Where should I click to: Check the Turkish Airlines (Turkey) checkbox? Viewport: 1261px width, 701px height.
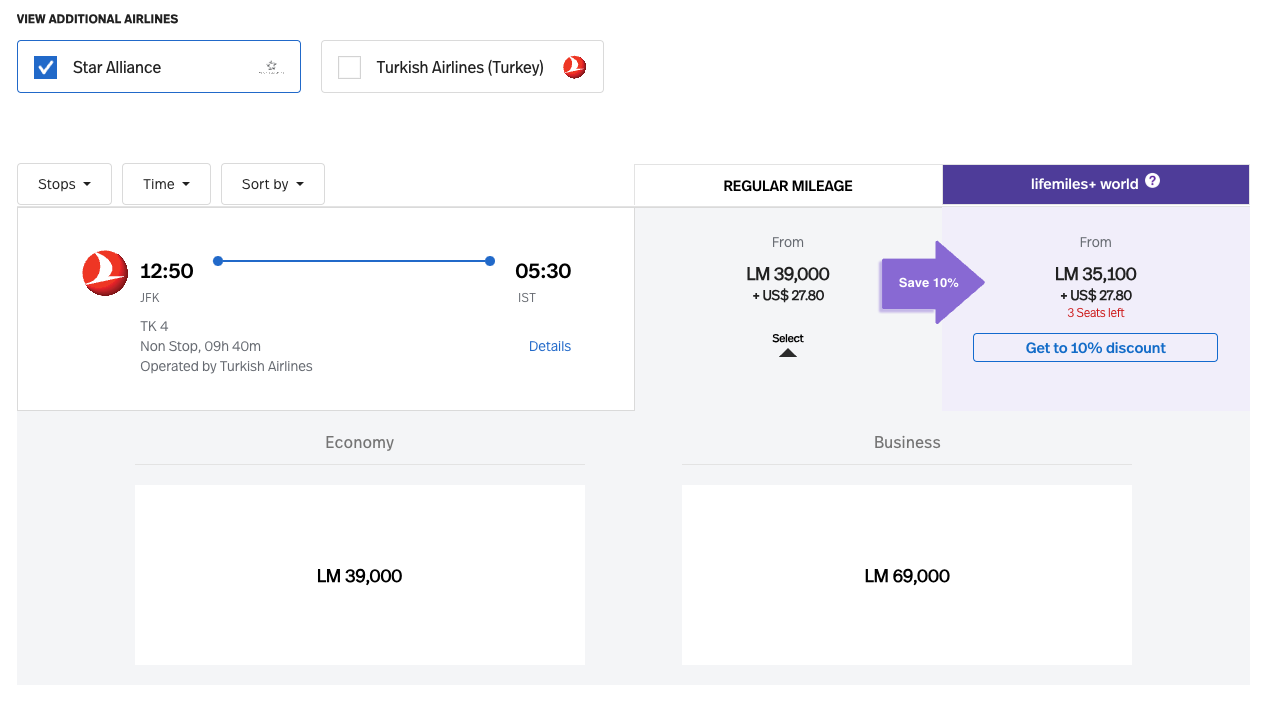click(x=349, y=67)
